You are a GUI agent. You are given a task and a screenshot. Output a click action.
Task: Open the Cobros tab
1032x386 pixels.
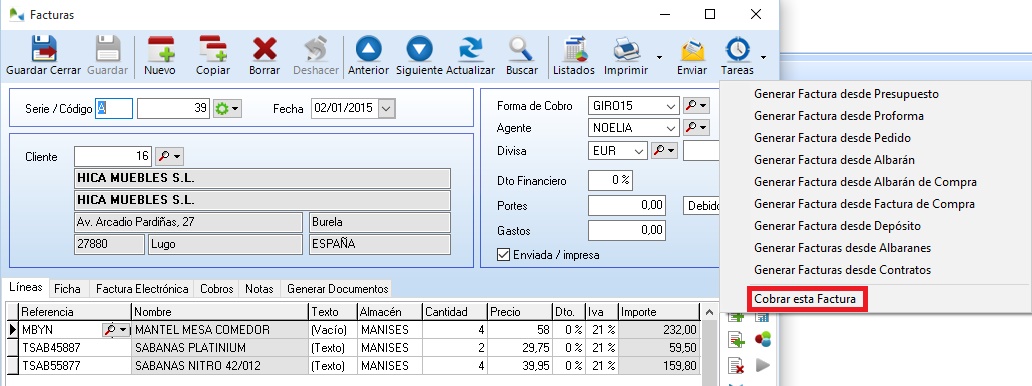(x=217, y=289)
